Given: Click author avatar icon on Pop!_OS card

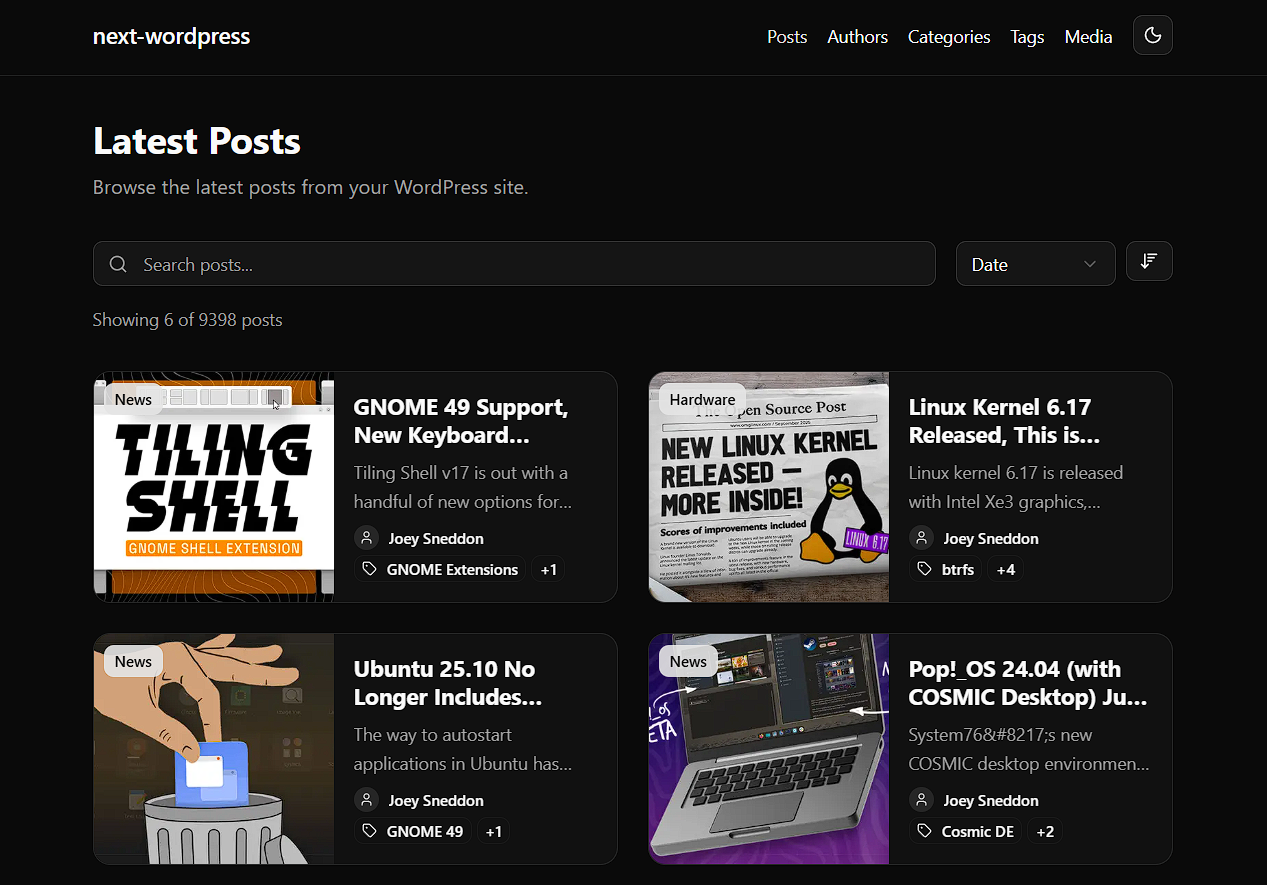Looking at the screenshot, I should 921,800.
